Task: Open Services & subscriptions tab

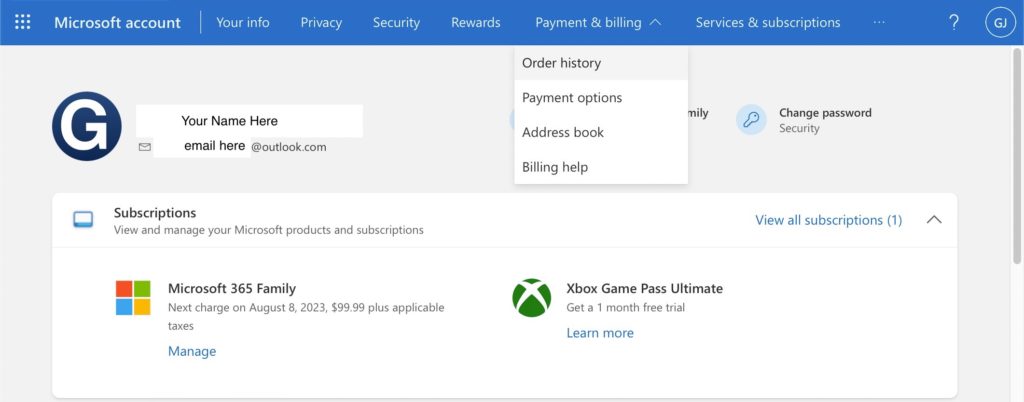Action: click(x=768, y=22)
